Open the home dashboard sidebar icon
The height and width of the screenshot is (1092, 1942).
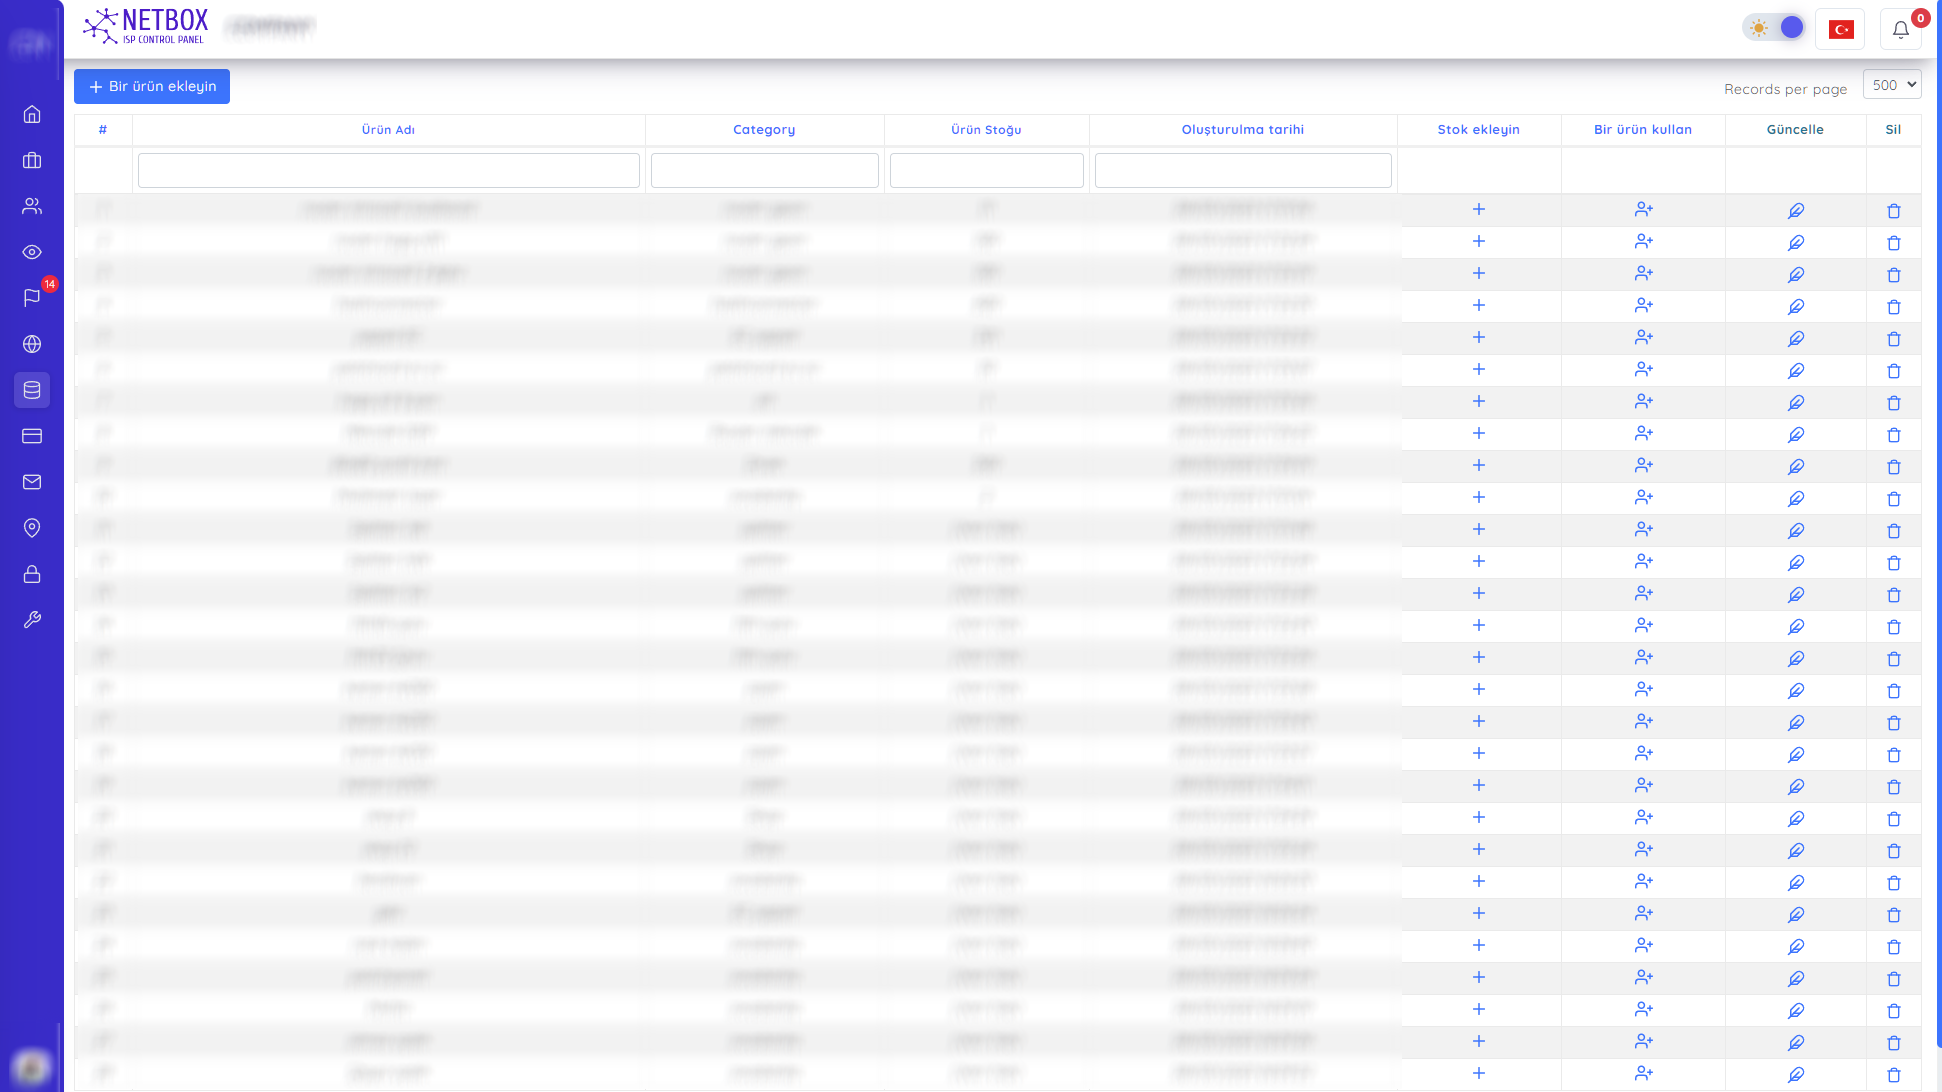(32, 114)
